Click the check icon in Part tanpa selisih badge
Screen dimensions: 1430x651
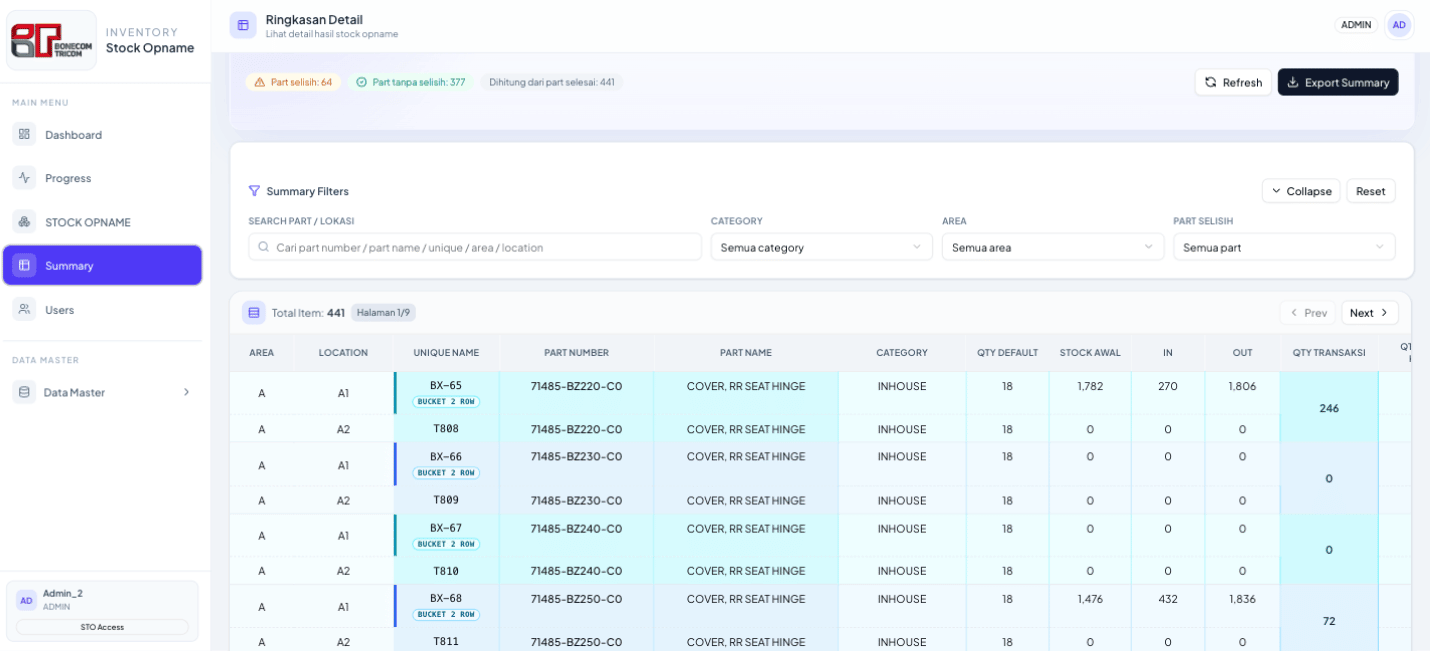(x=362, y=82)
